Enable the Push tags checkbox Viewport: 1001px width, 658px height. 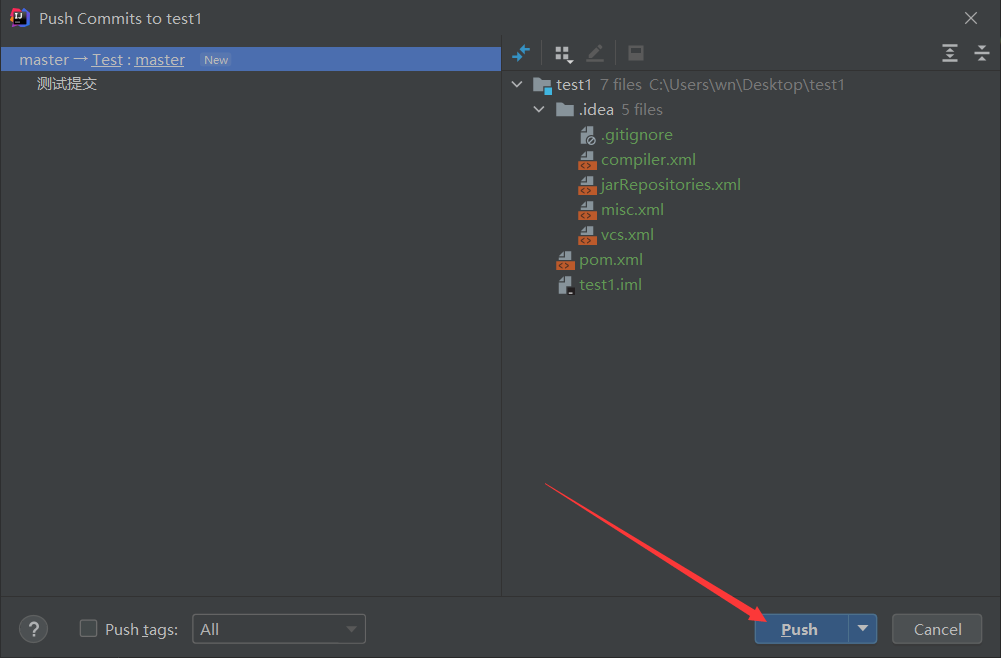click(x=89, y=629)
